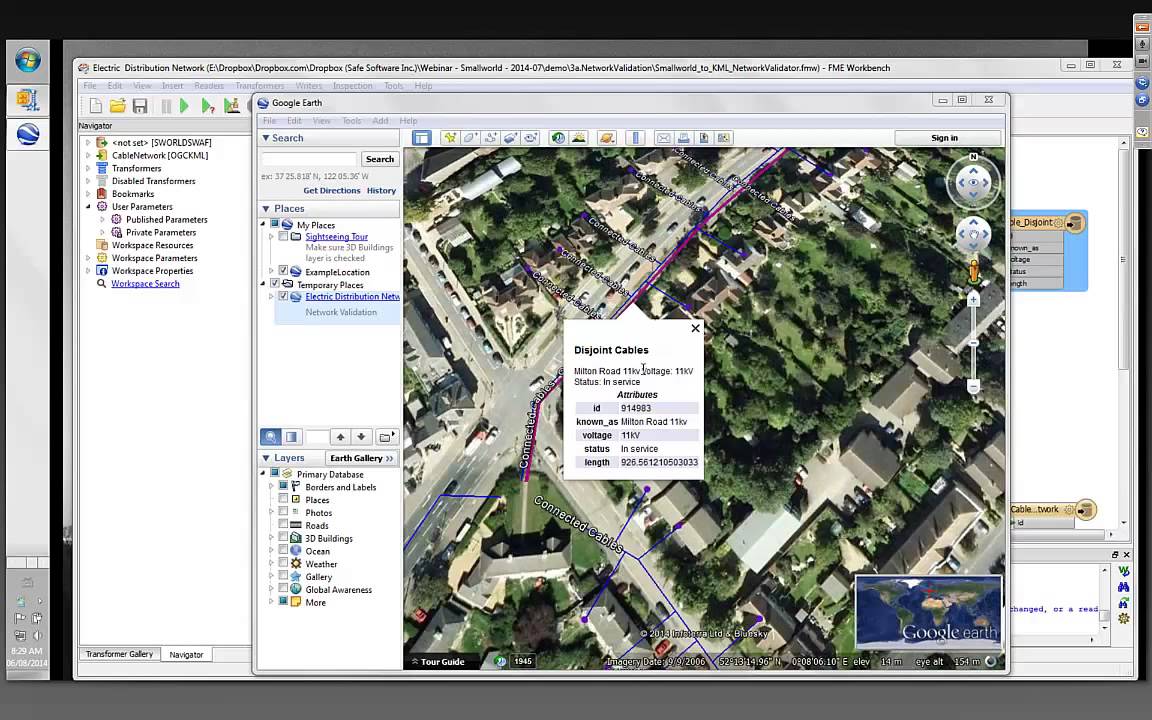
Task: Toggle the sunlight icon in toolbar
Action: [579, 138]
